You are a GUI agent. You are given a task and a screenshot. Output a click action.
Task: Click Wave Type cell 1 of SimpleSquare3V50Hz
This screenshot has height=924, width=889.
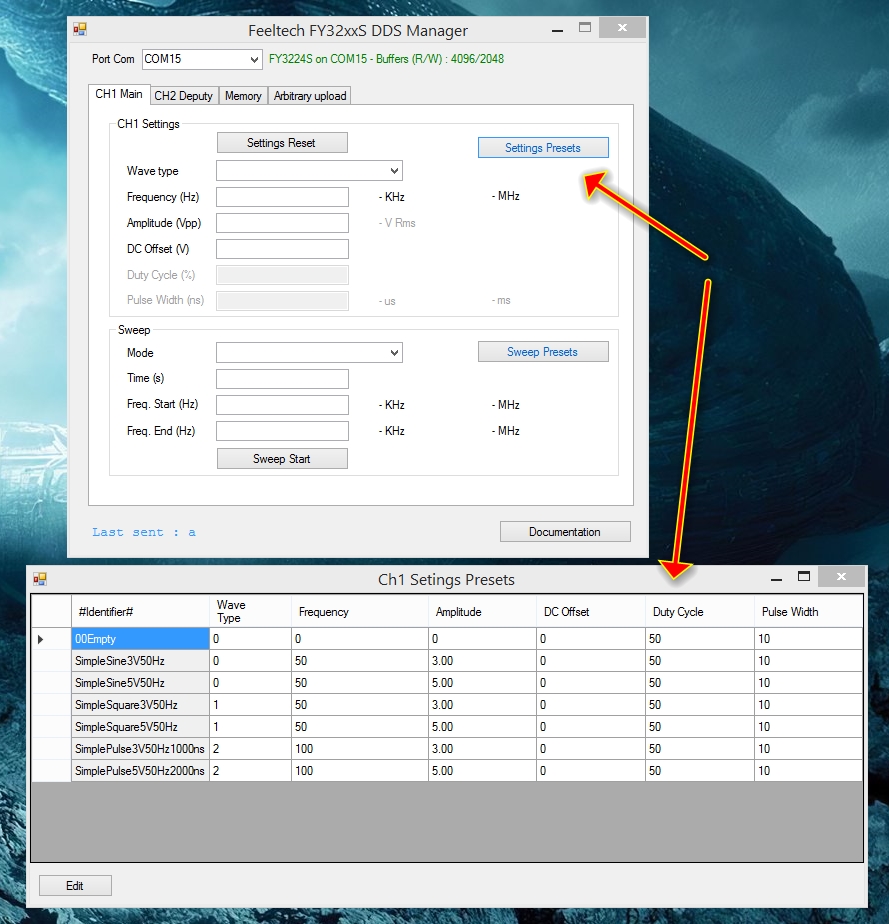[250, 705]
